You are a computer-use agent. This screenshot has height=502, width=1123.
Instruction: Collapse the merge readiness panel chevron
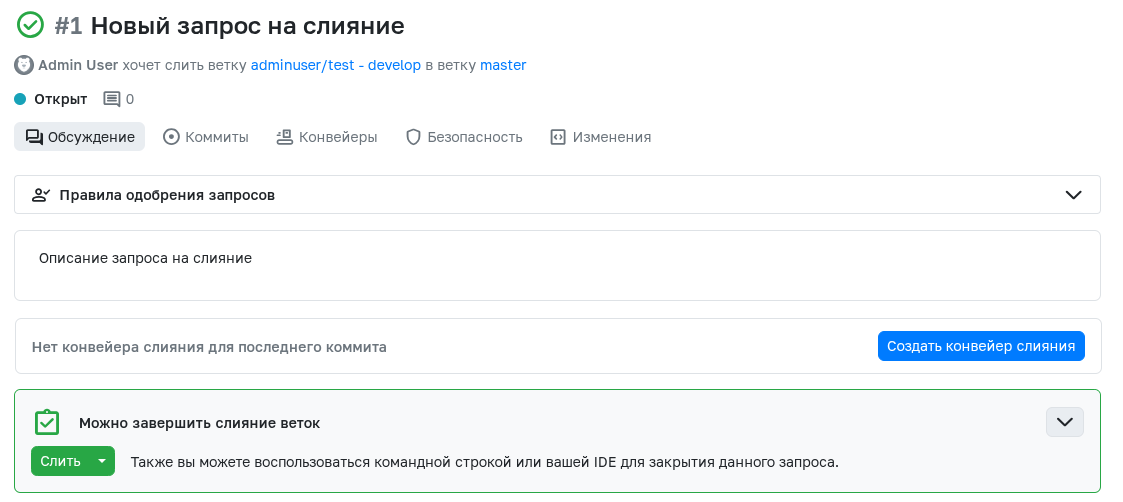pyautogui.click(x=1065, y=422)
